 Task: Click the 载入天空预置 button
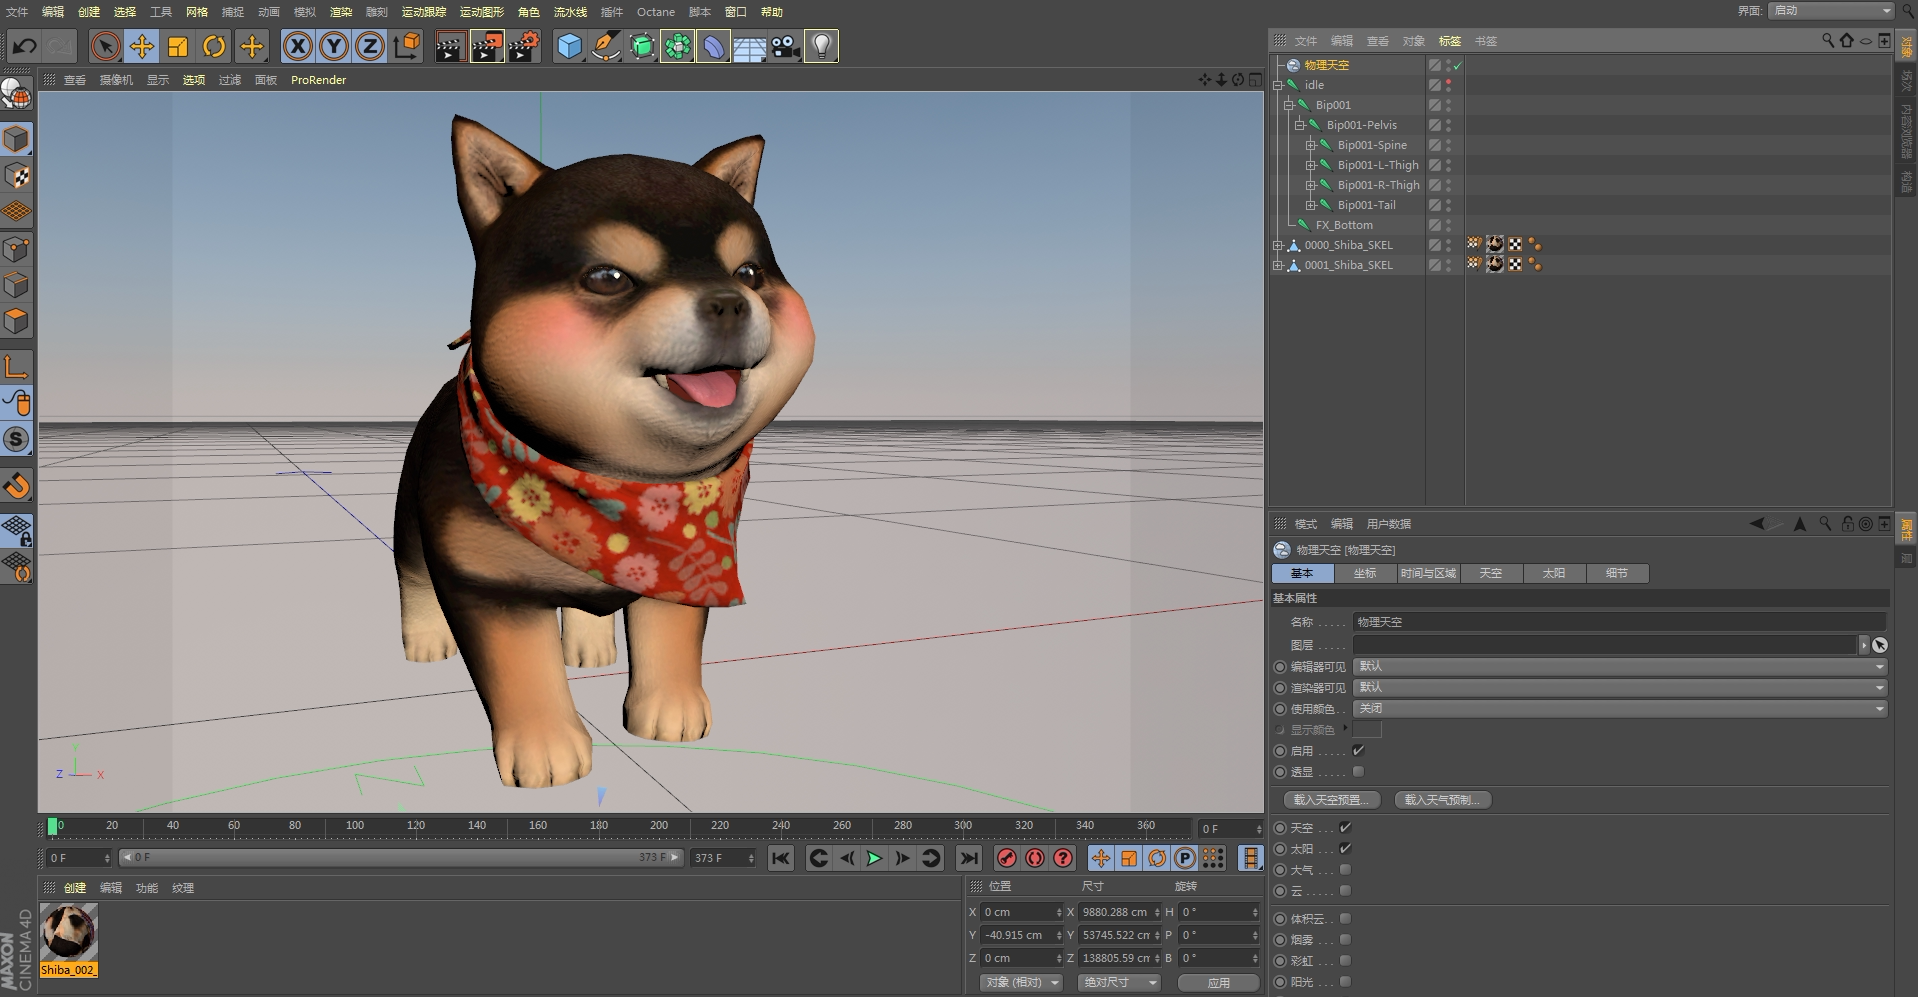(1332, 800)
